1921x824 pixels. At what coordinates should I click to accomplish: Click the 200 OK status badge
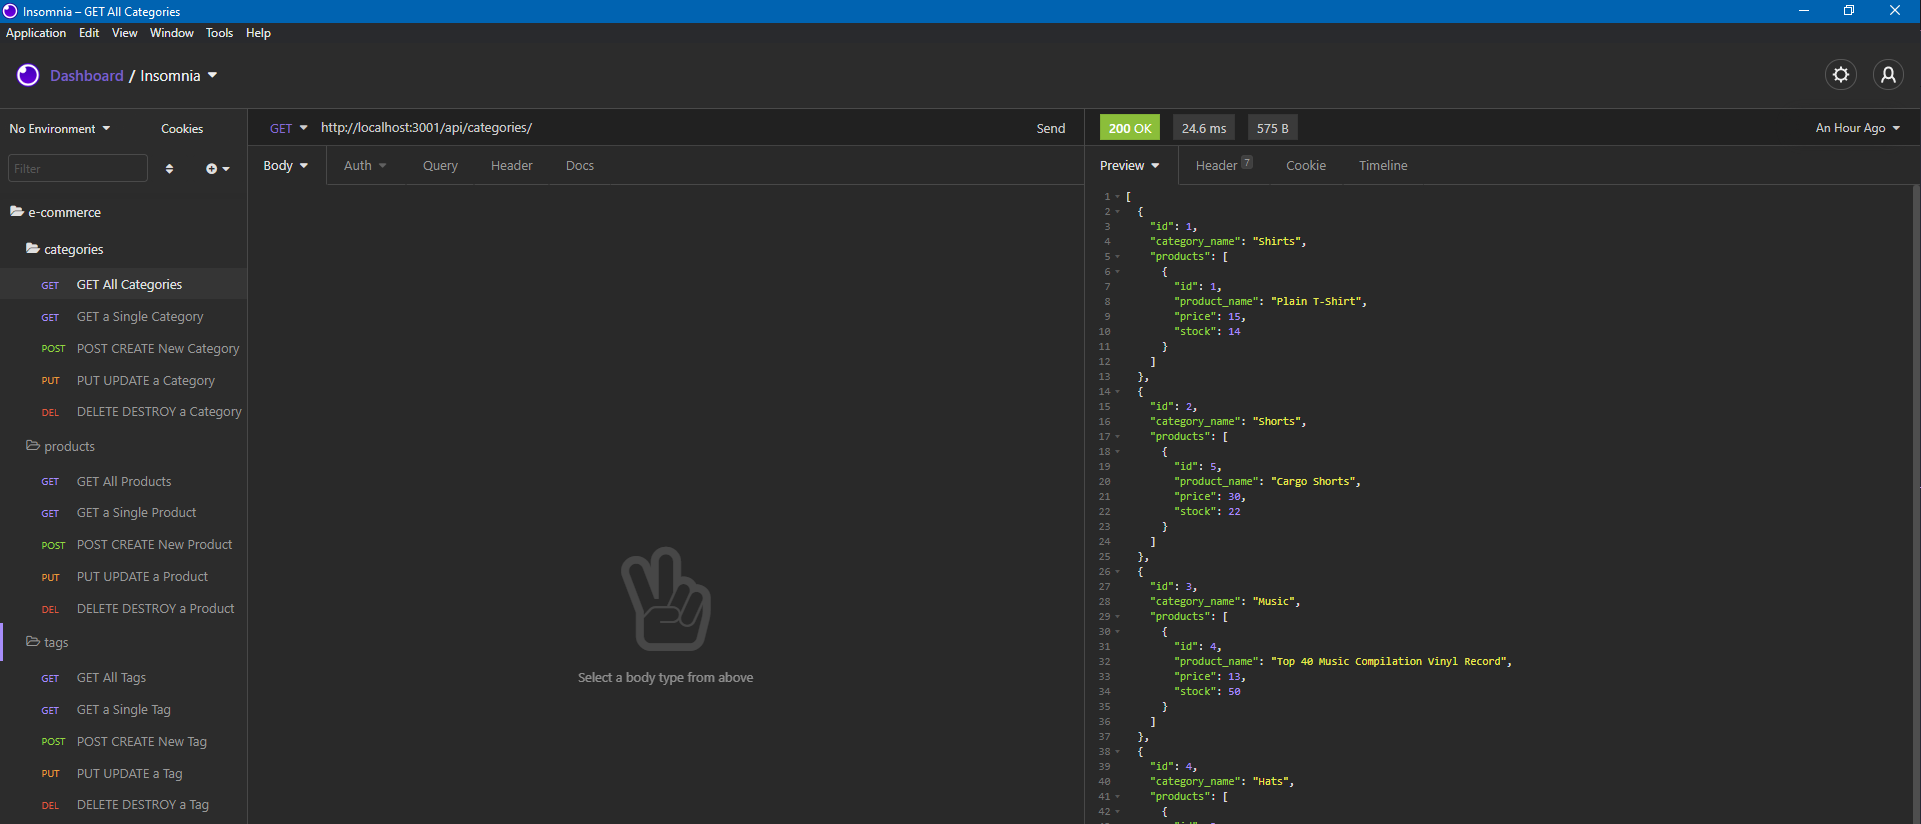coord(1130,128)
